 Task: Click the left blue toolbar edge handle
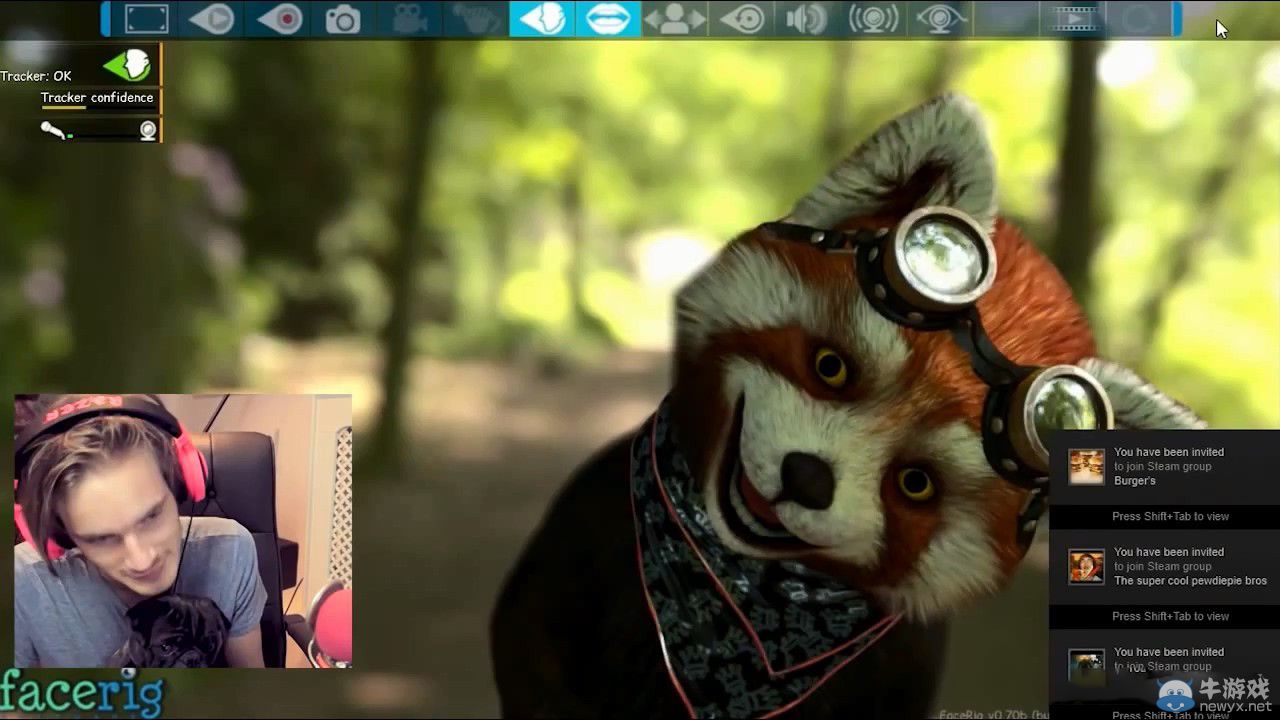[x=106, y=19]
